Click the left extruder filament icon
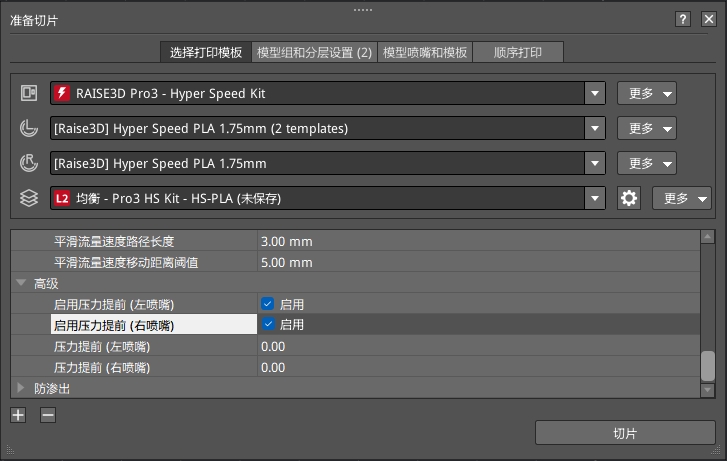This screenshot has height=461, width=727. pos(29,128)
